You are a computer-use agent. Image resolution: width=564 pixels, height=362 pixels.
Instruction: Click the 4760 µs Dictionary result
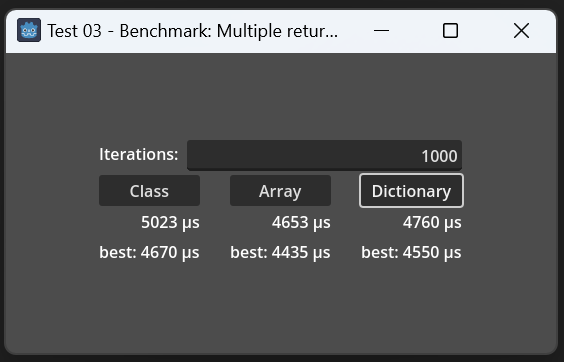click(x=432, y=223)
